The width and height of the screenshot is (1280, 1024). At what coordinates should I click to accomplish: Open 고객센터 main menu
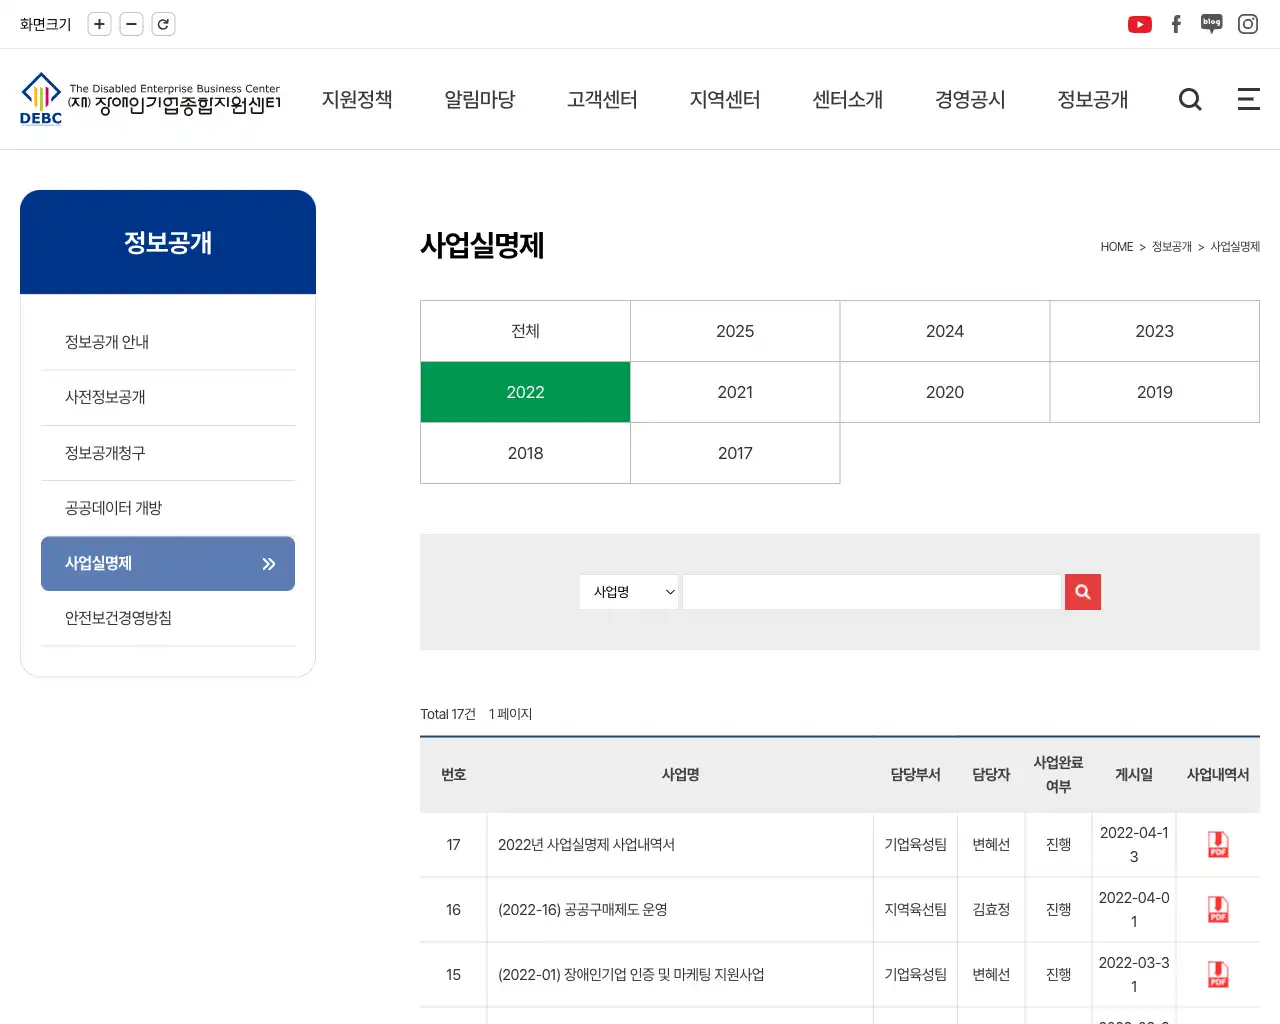point(602,99)
